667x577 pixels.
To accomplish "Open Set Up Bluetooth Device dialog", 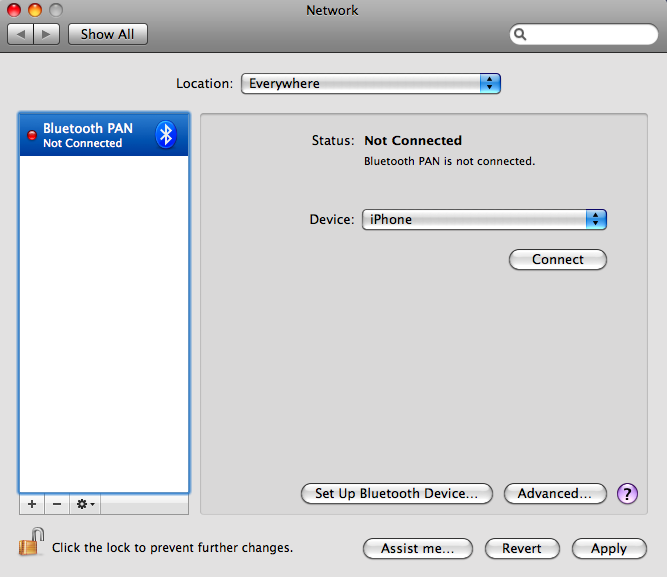I will 397,493.
